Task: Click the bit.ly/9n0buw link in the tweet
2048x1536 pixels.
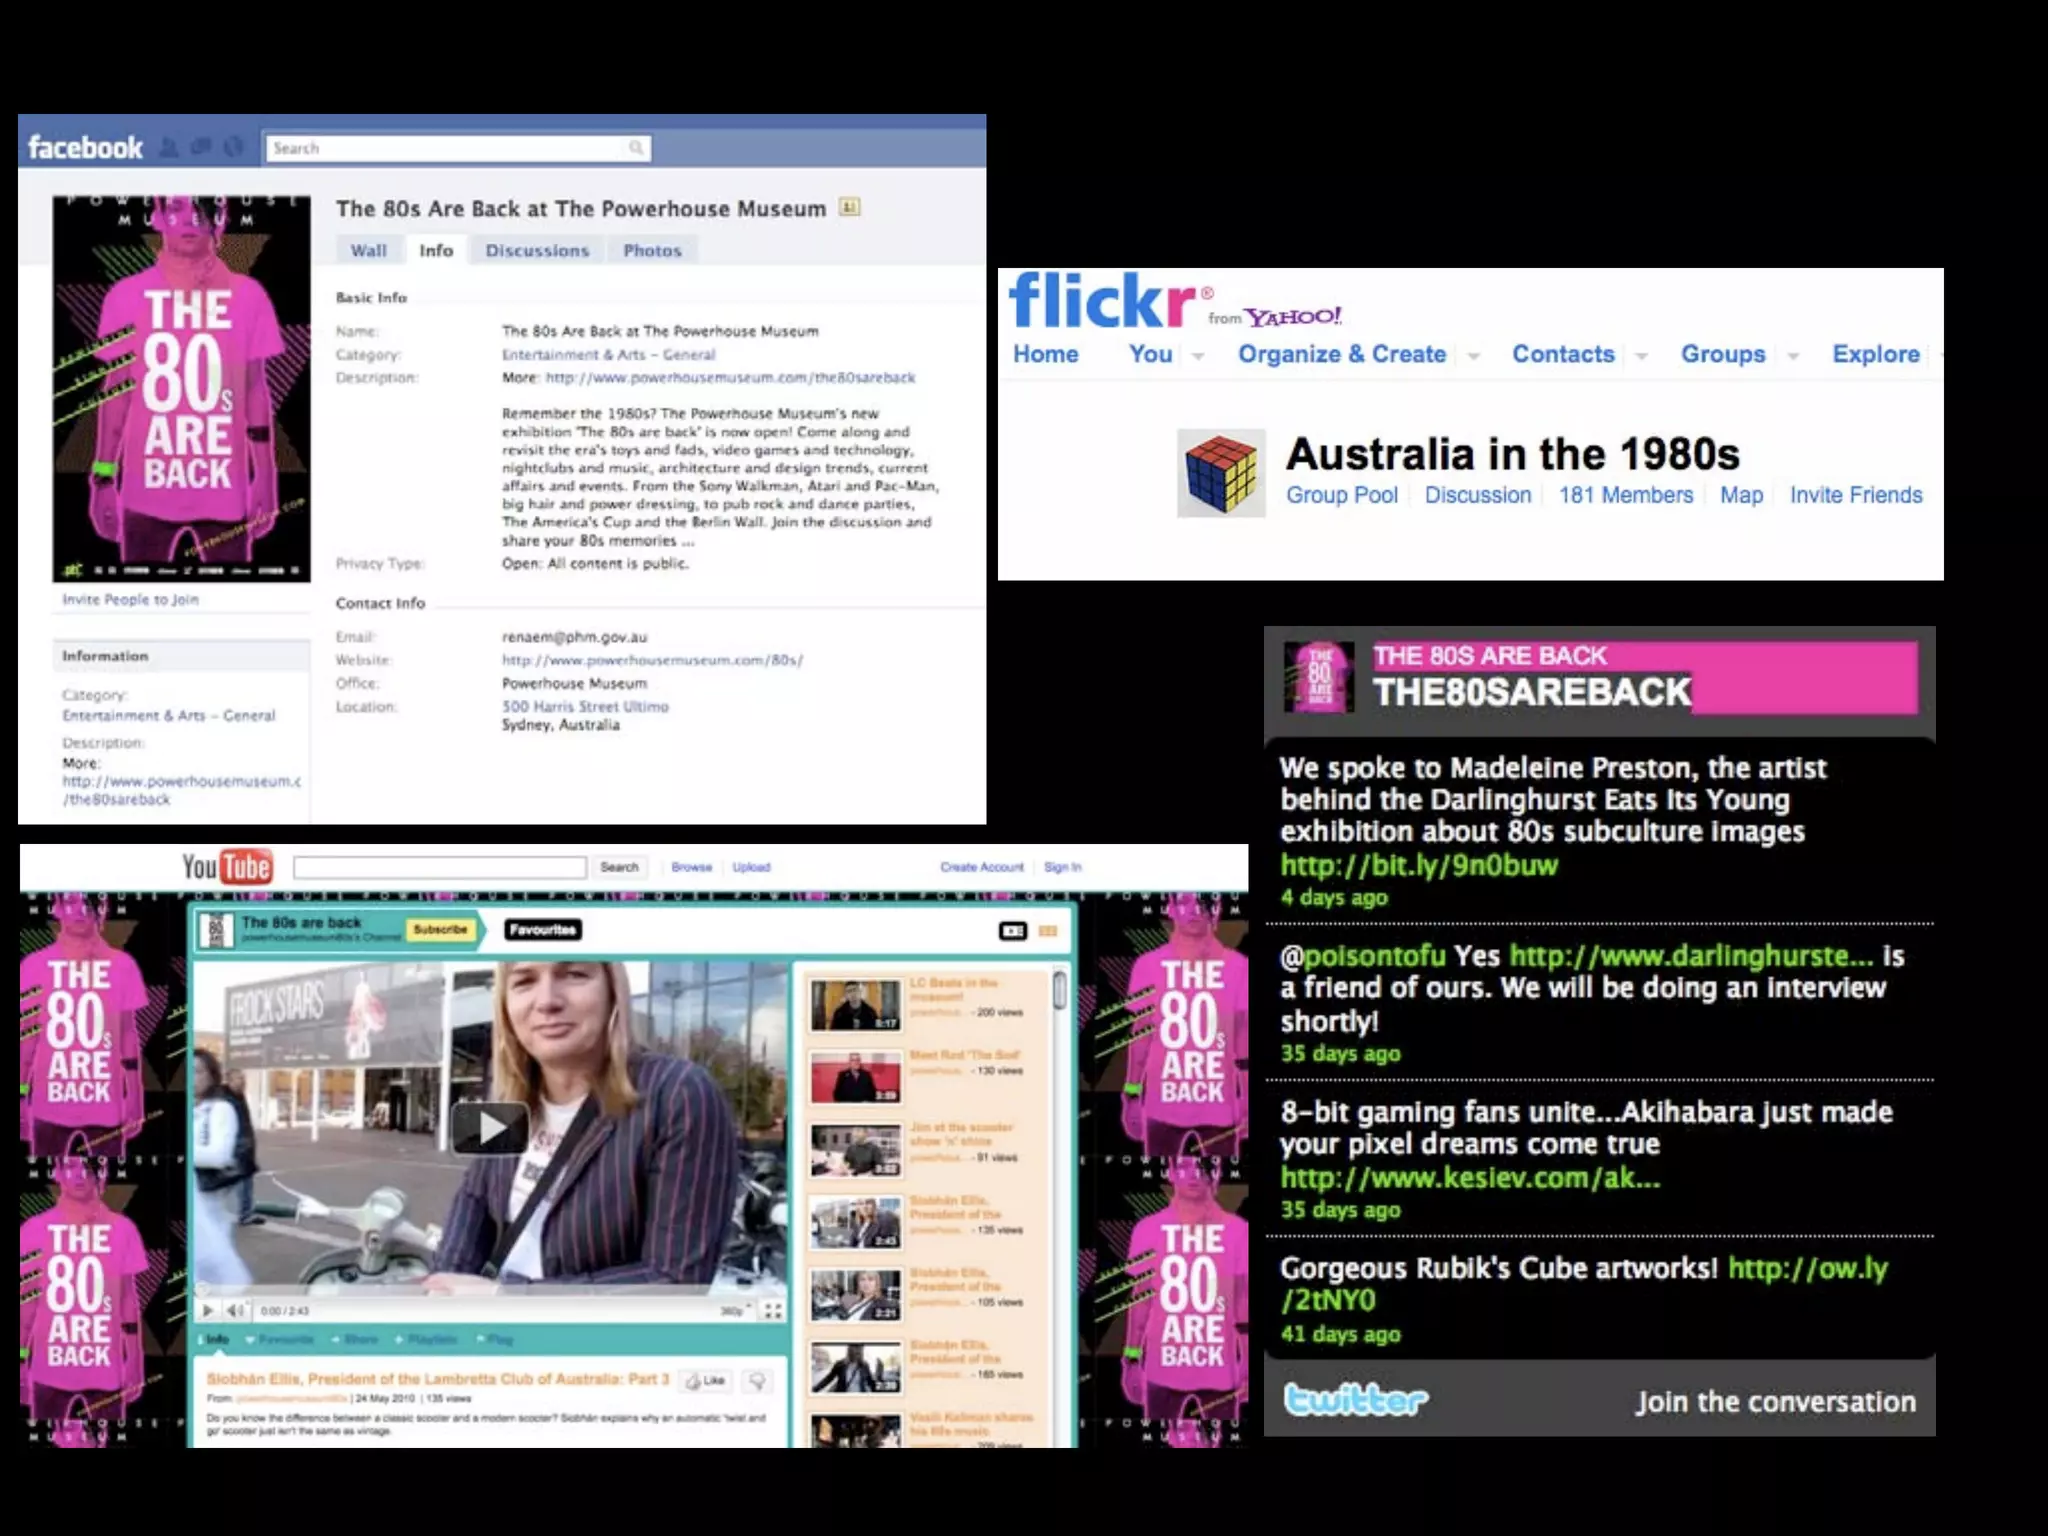Action: [x=1419, y=865]
